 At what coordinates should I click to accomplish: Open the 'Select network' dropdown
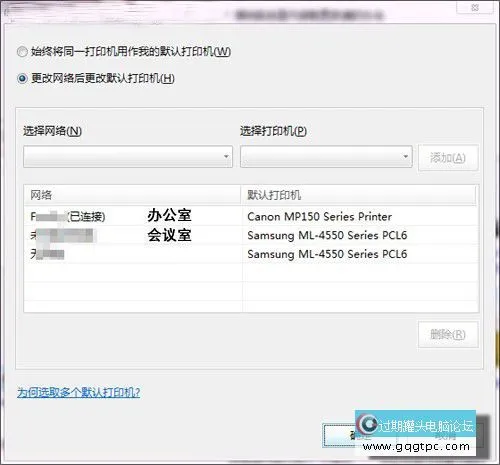[128, 156]
